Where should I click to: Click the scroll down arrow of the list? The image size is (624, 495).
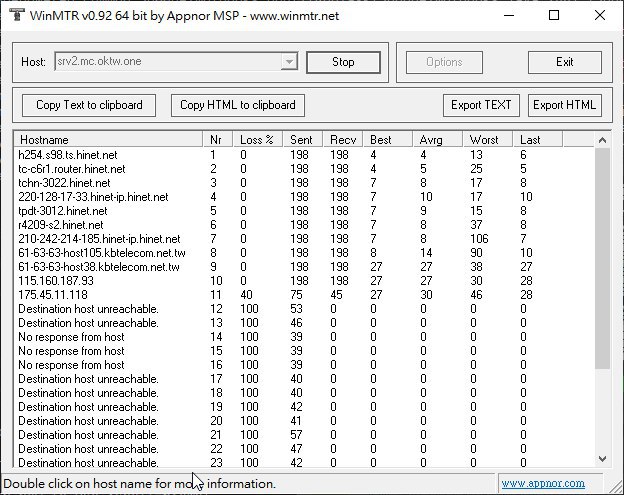[602, 459]
